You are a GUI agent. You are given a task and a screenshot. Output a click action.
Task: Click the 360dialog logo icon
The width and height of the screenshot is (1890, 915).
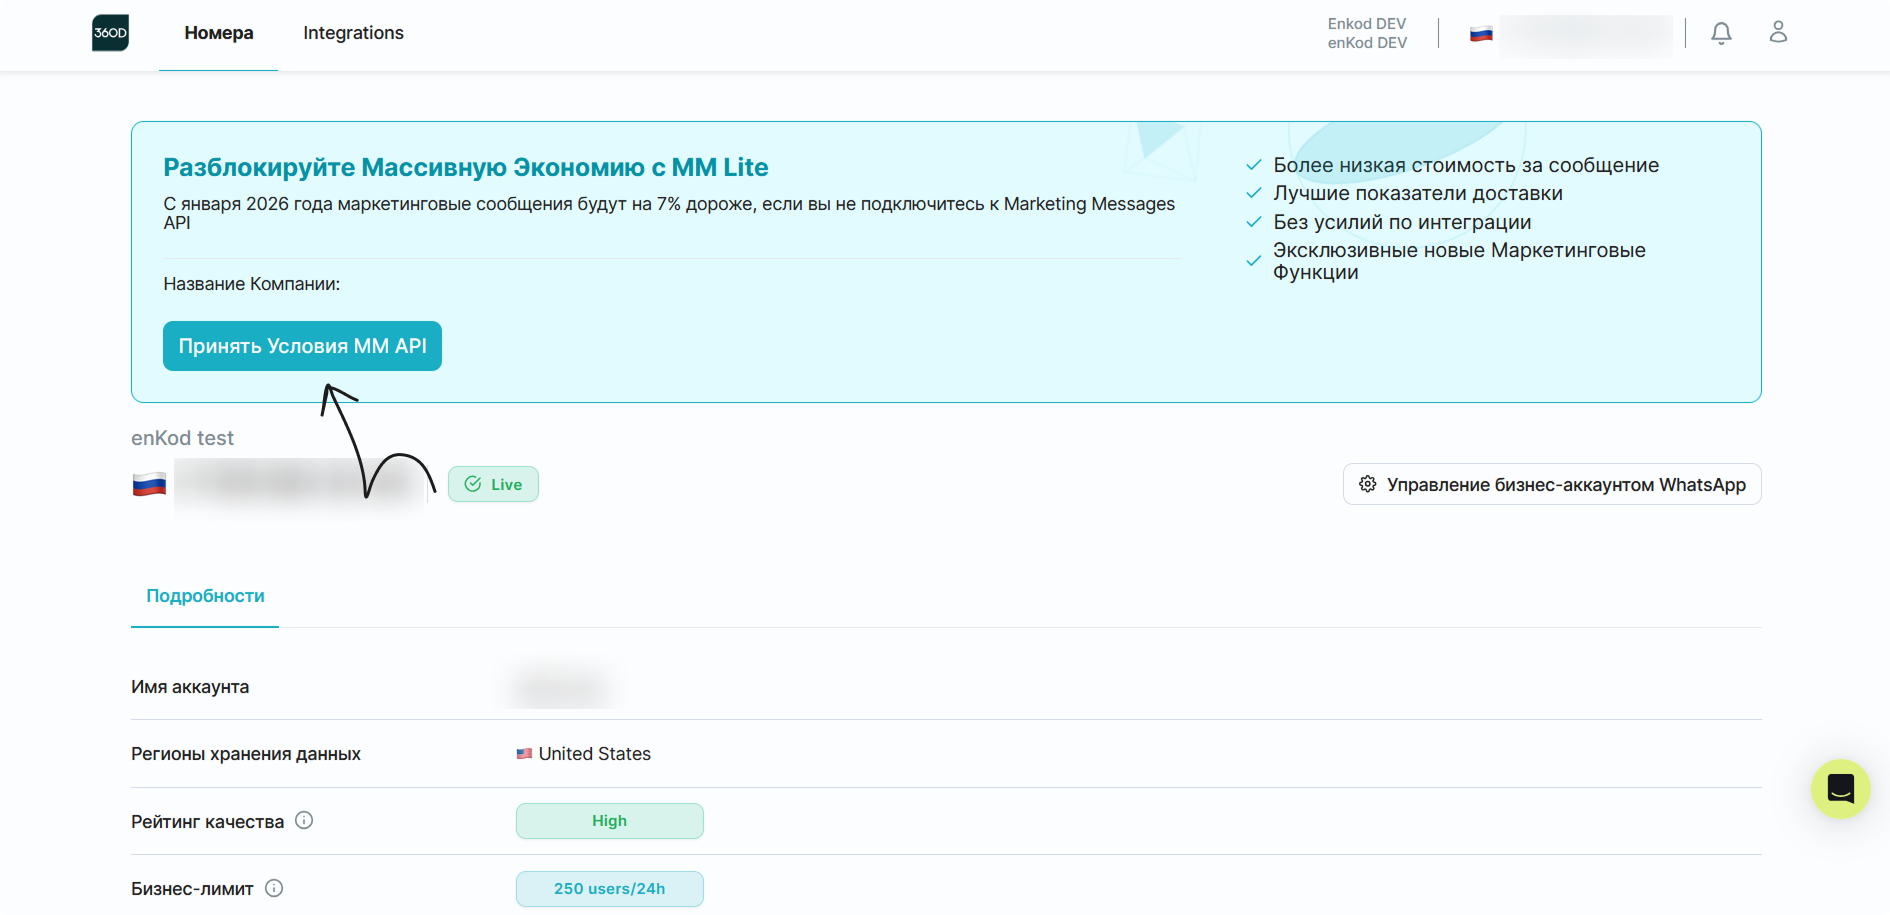coord(110,33)
